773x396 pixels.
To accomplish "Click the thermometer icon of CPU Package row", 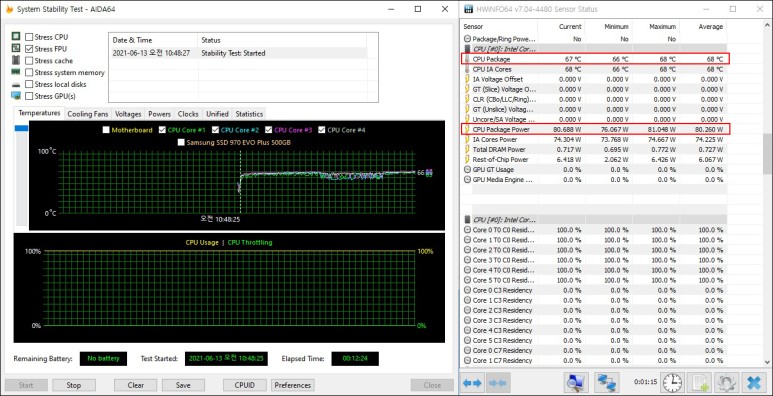I will (x=467, y=59).
